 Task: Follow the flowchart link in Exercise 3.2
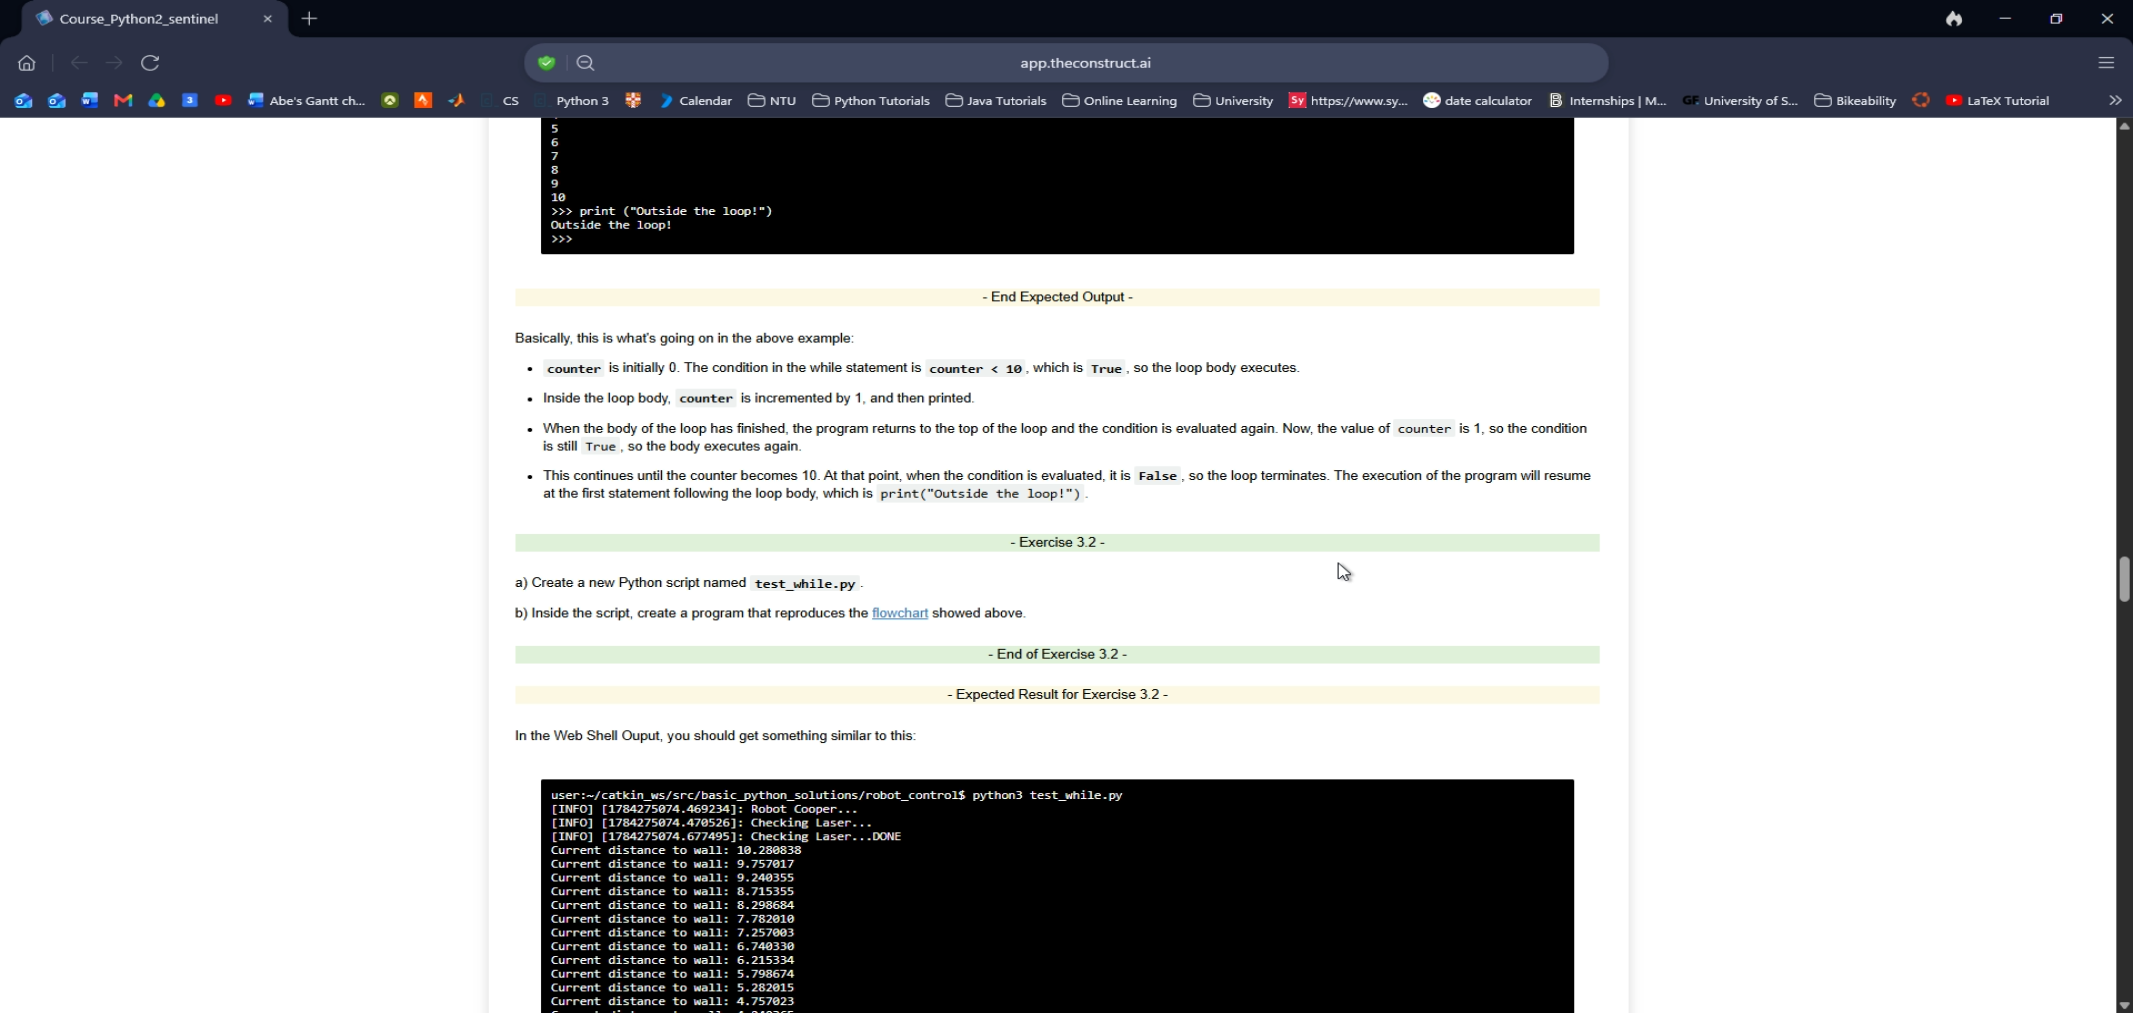coord(900,613)
